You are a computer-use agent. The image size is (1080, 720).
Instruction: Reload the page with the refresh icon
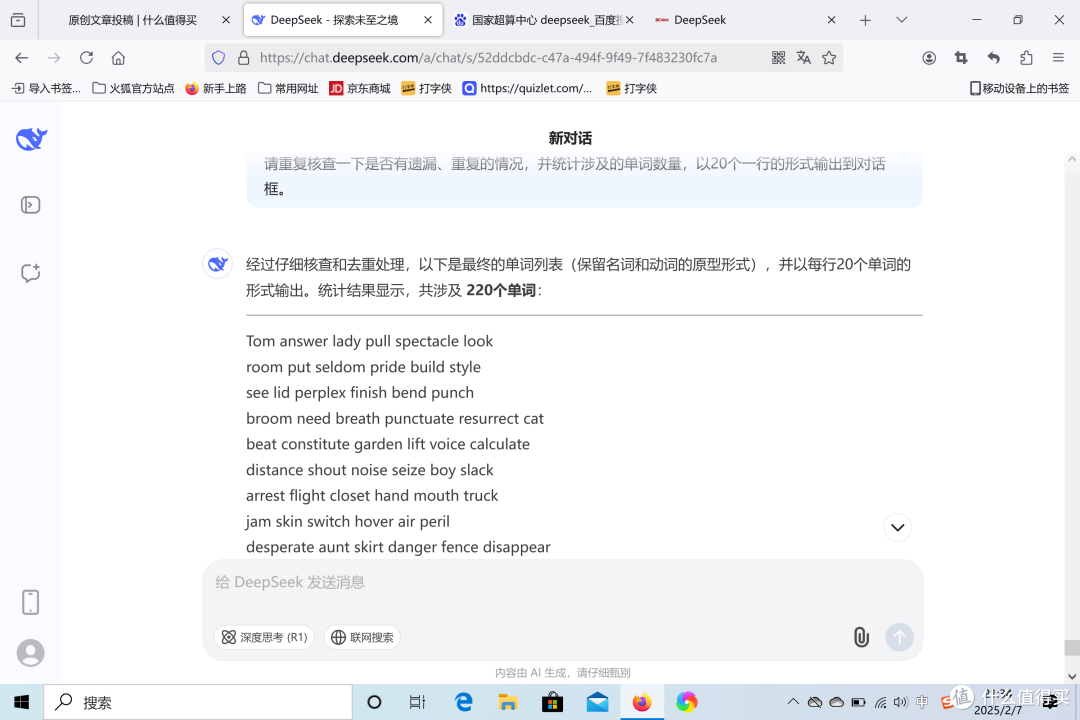(x=86, y=58)
